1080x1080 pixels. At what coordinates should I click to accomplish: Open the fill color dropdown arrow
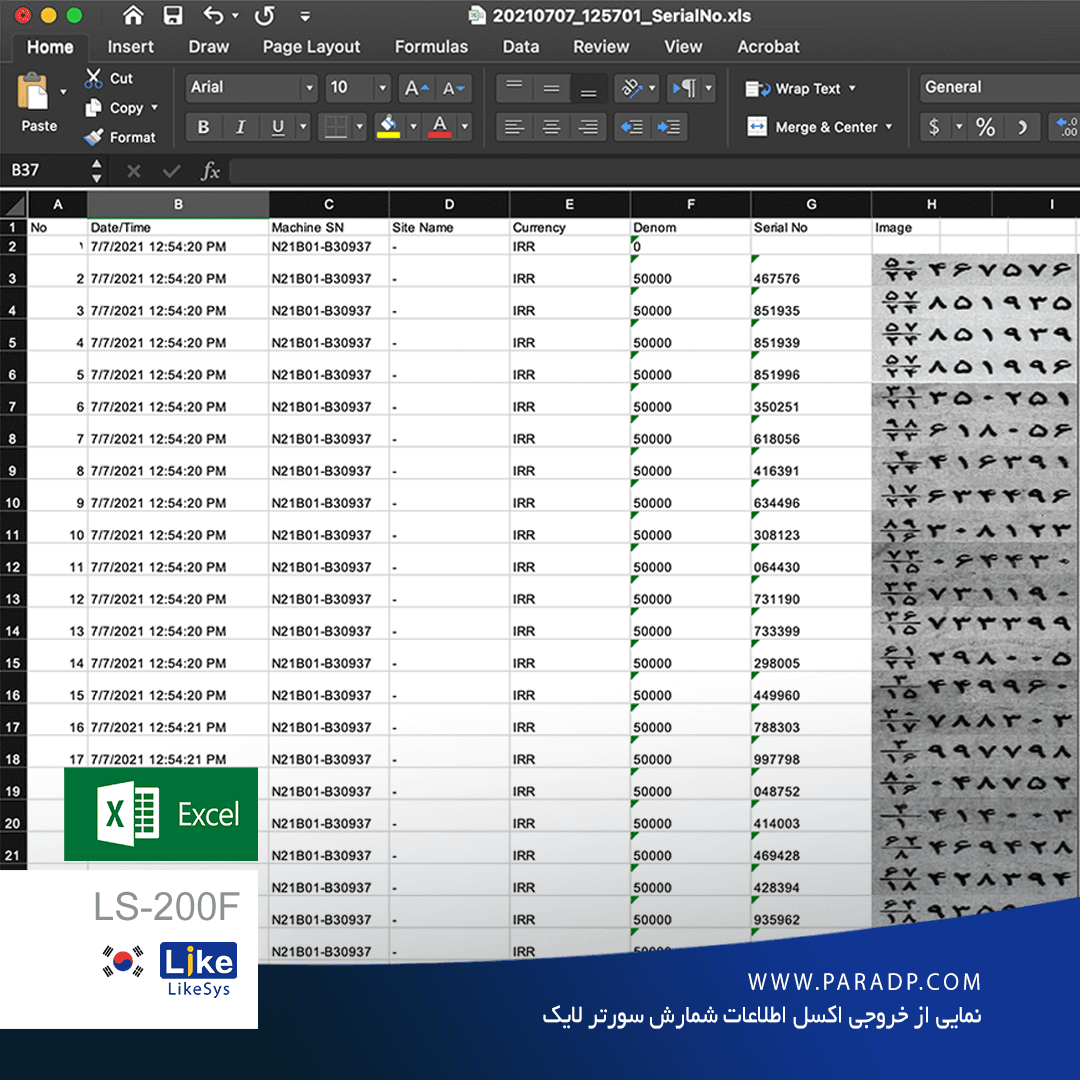tap(413, 127)
